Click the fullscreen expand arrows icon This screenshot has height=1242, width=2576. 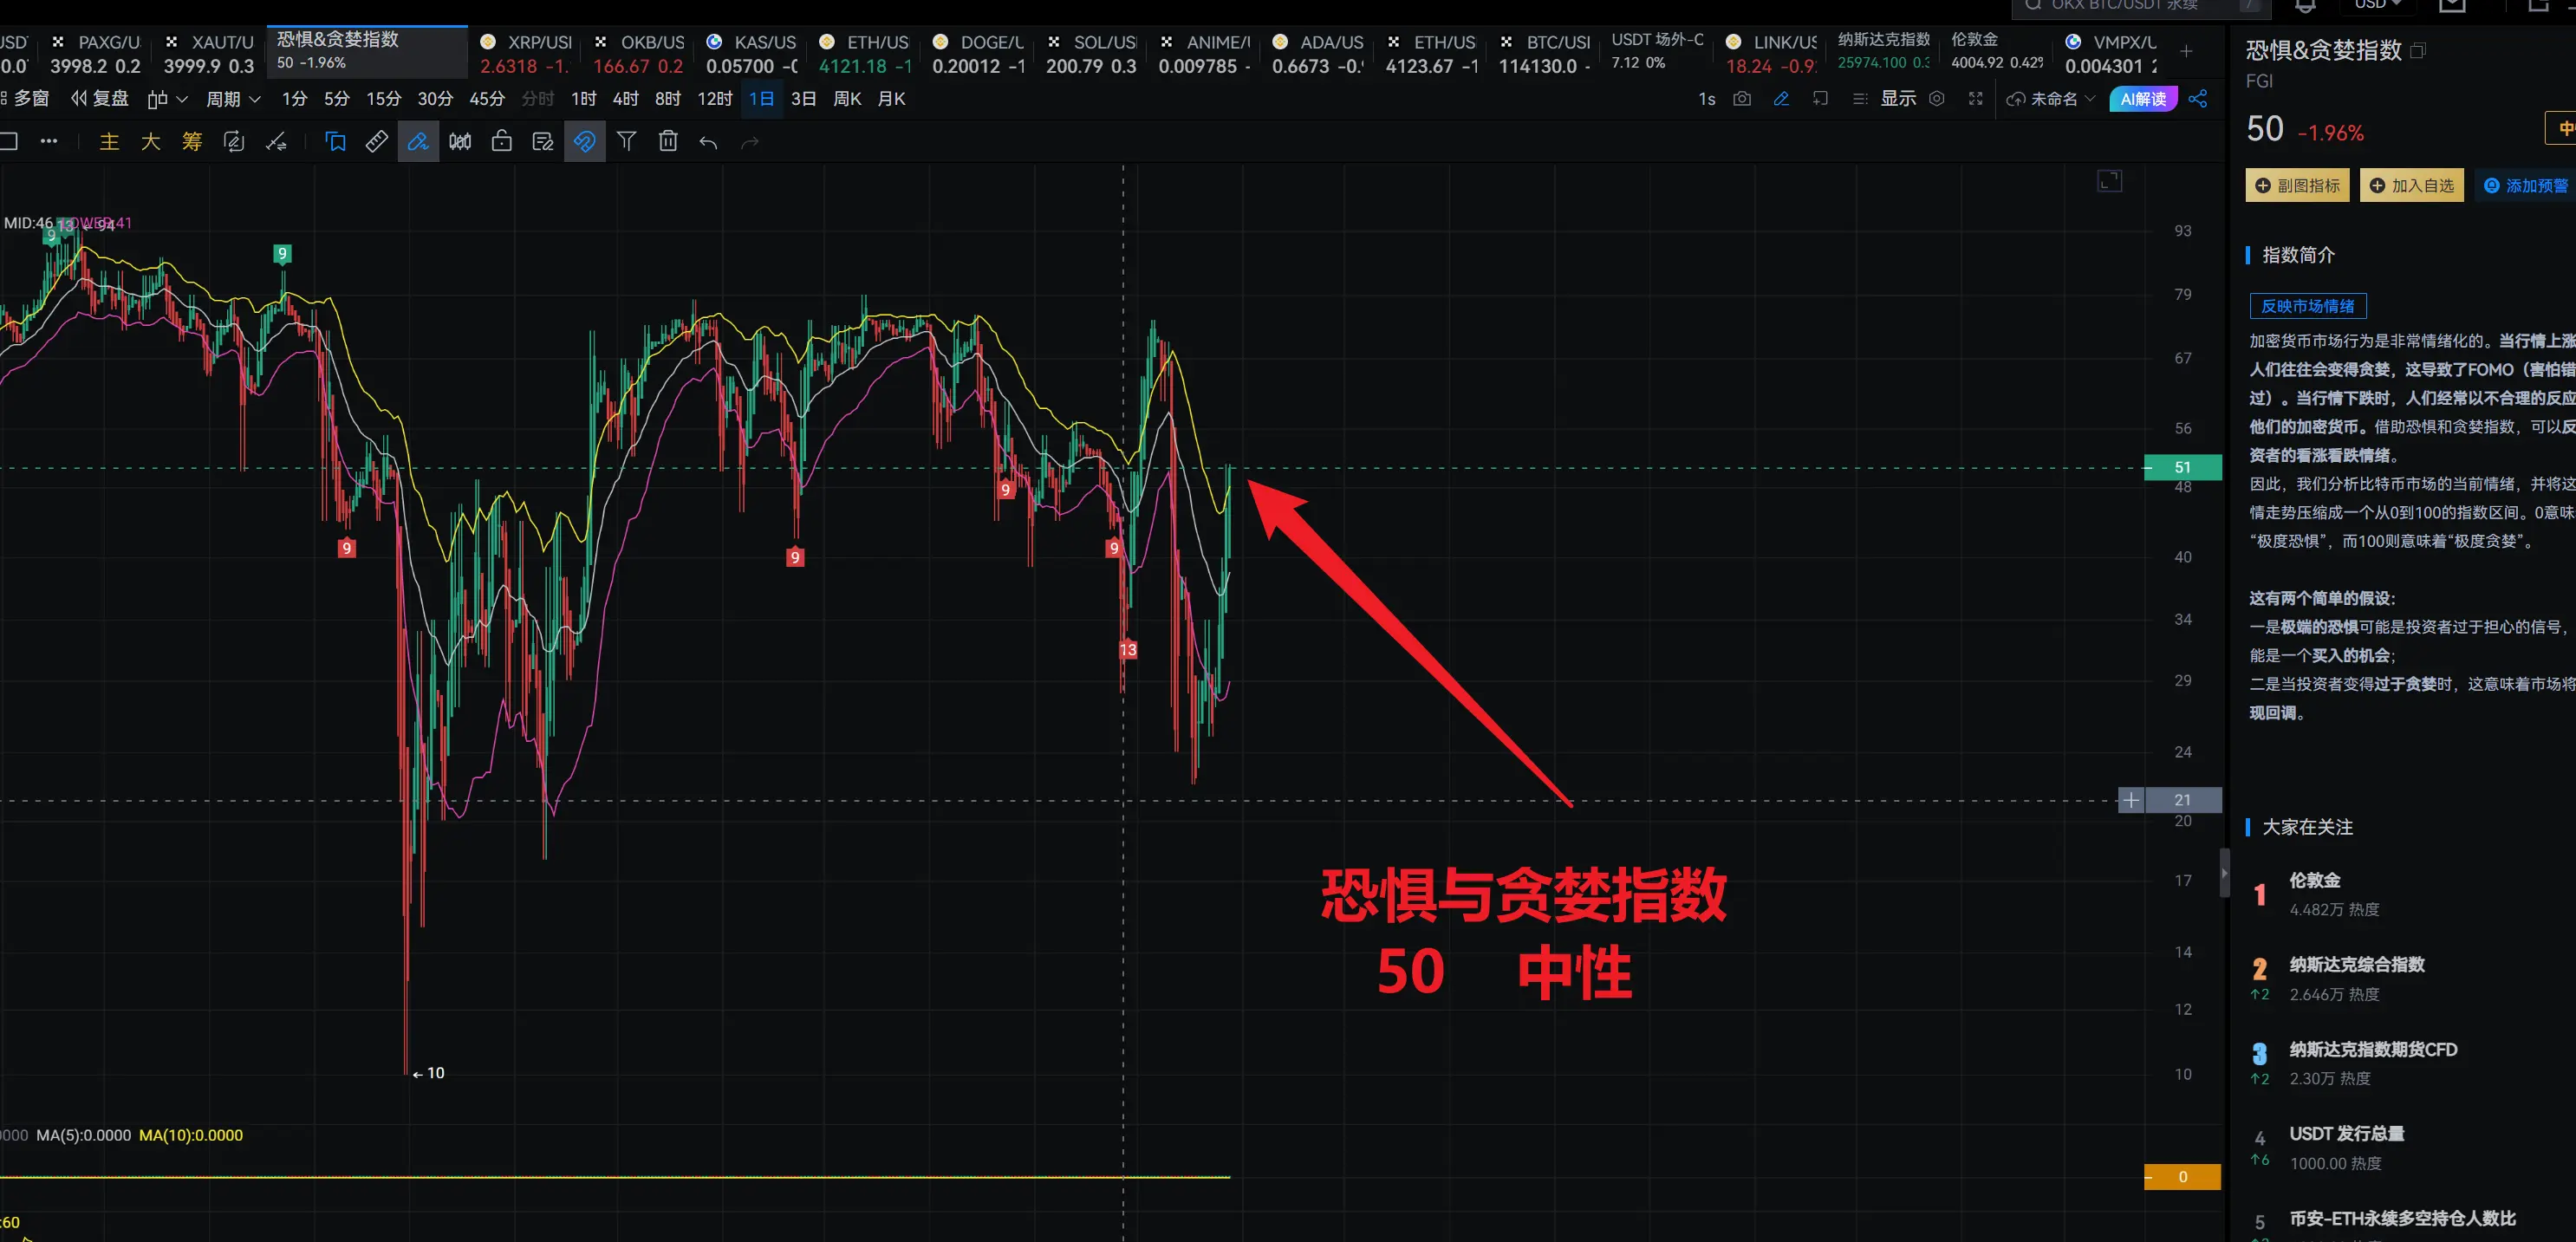[1976, 99]
